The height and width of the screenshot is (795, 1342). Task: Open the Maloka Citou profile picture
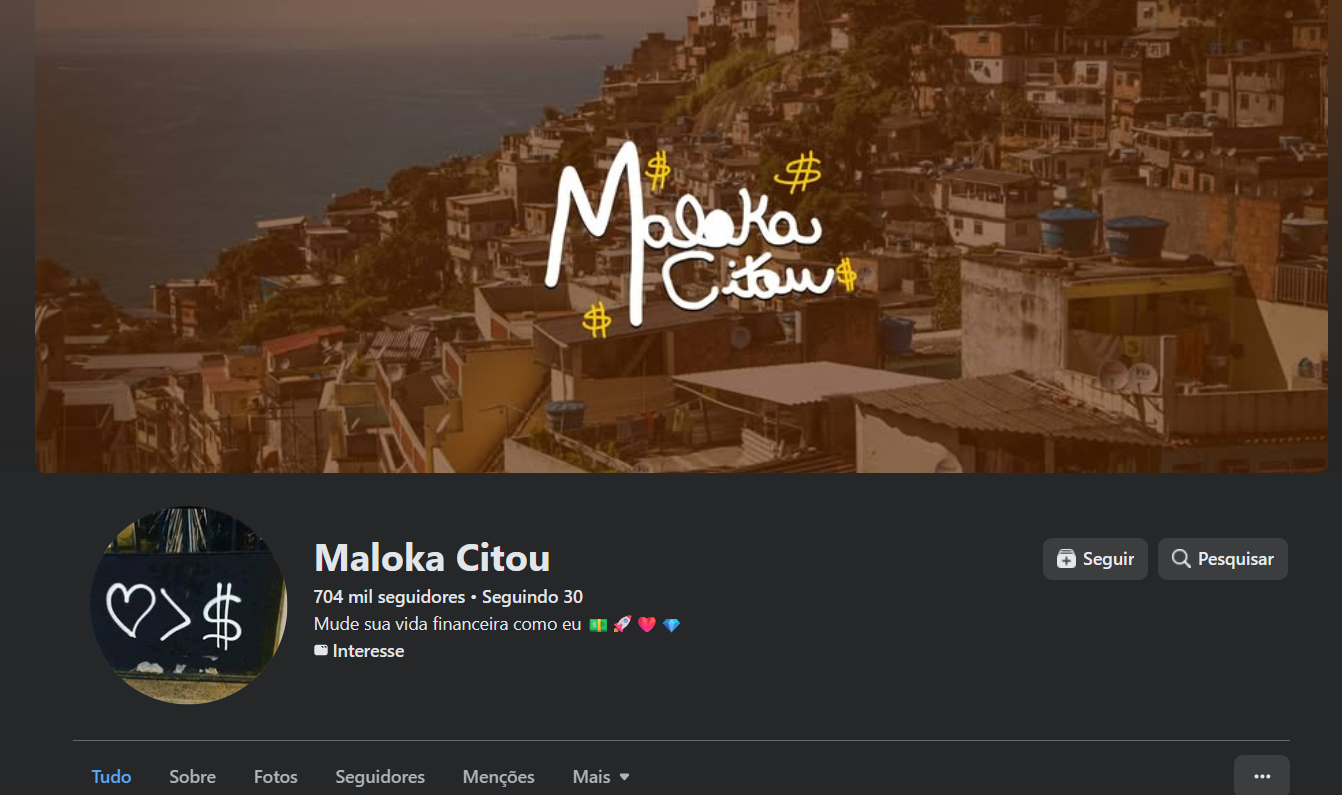(189, 605)
